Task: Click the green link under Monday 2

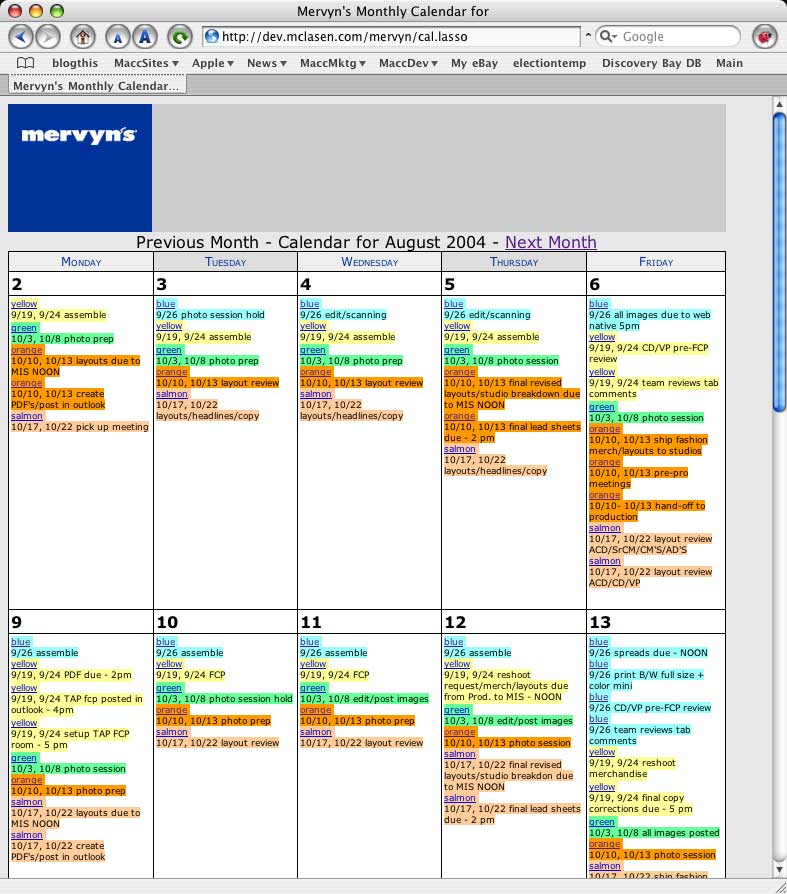Action: (x=23, y=328)
